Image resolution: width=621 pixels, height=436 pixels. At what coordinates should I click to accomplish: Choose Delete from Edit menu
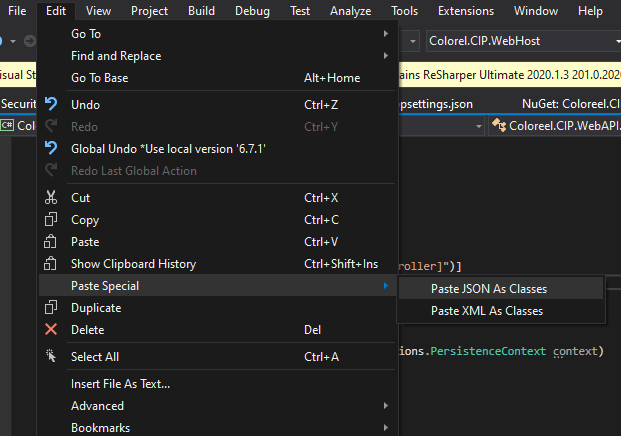click(x=218, y=329)
